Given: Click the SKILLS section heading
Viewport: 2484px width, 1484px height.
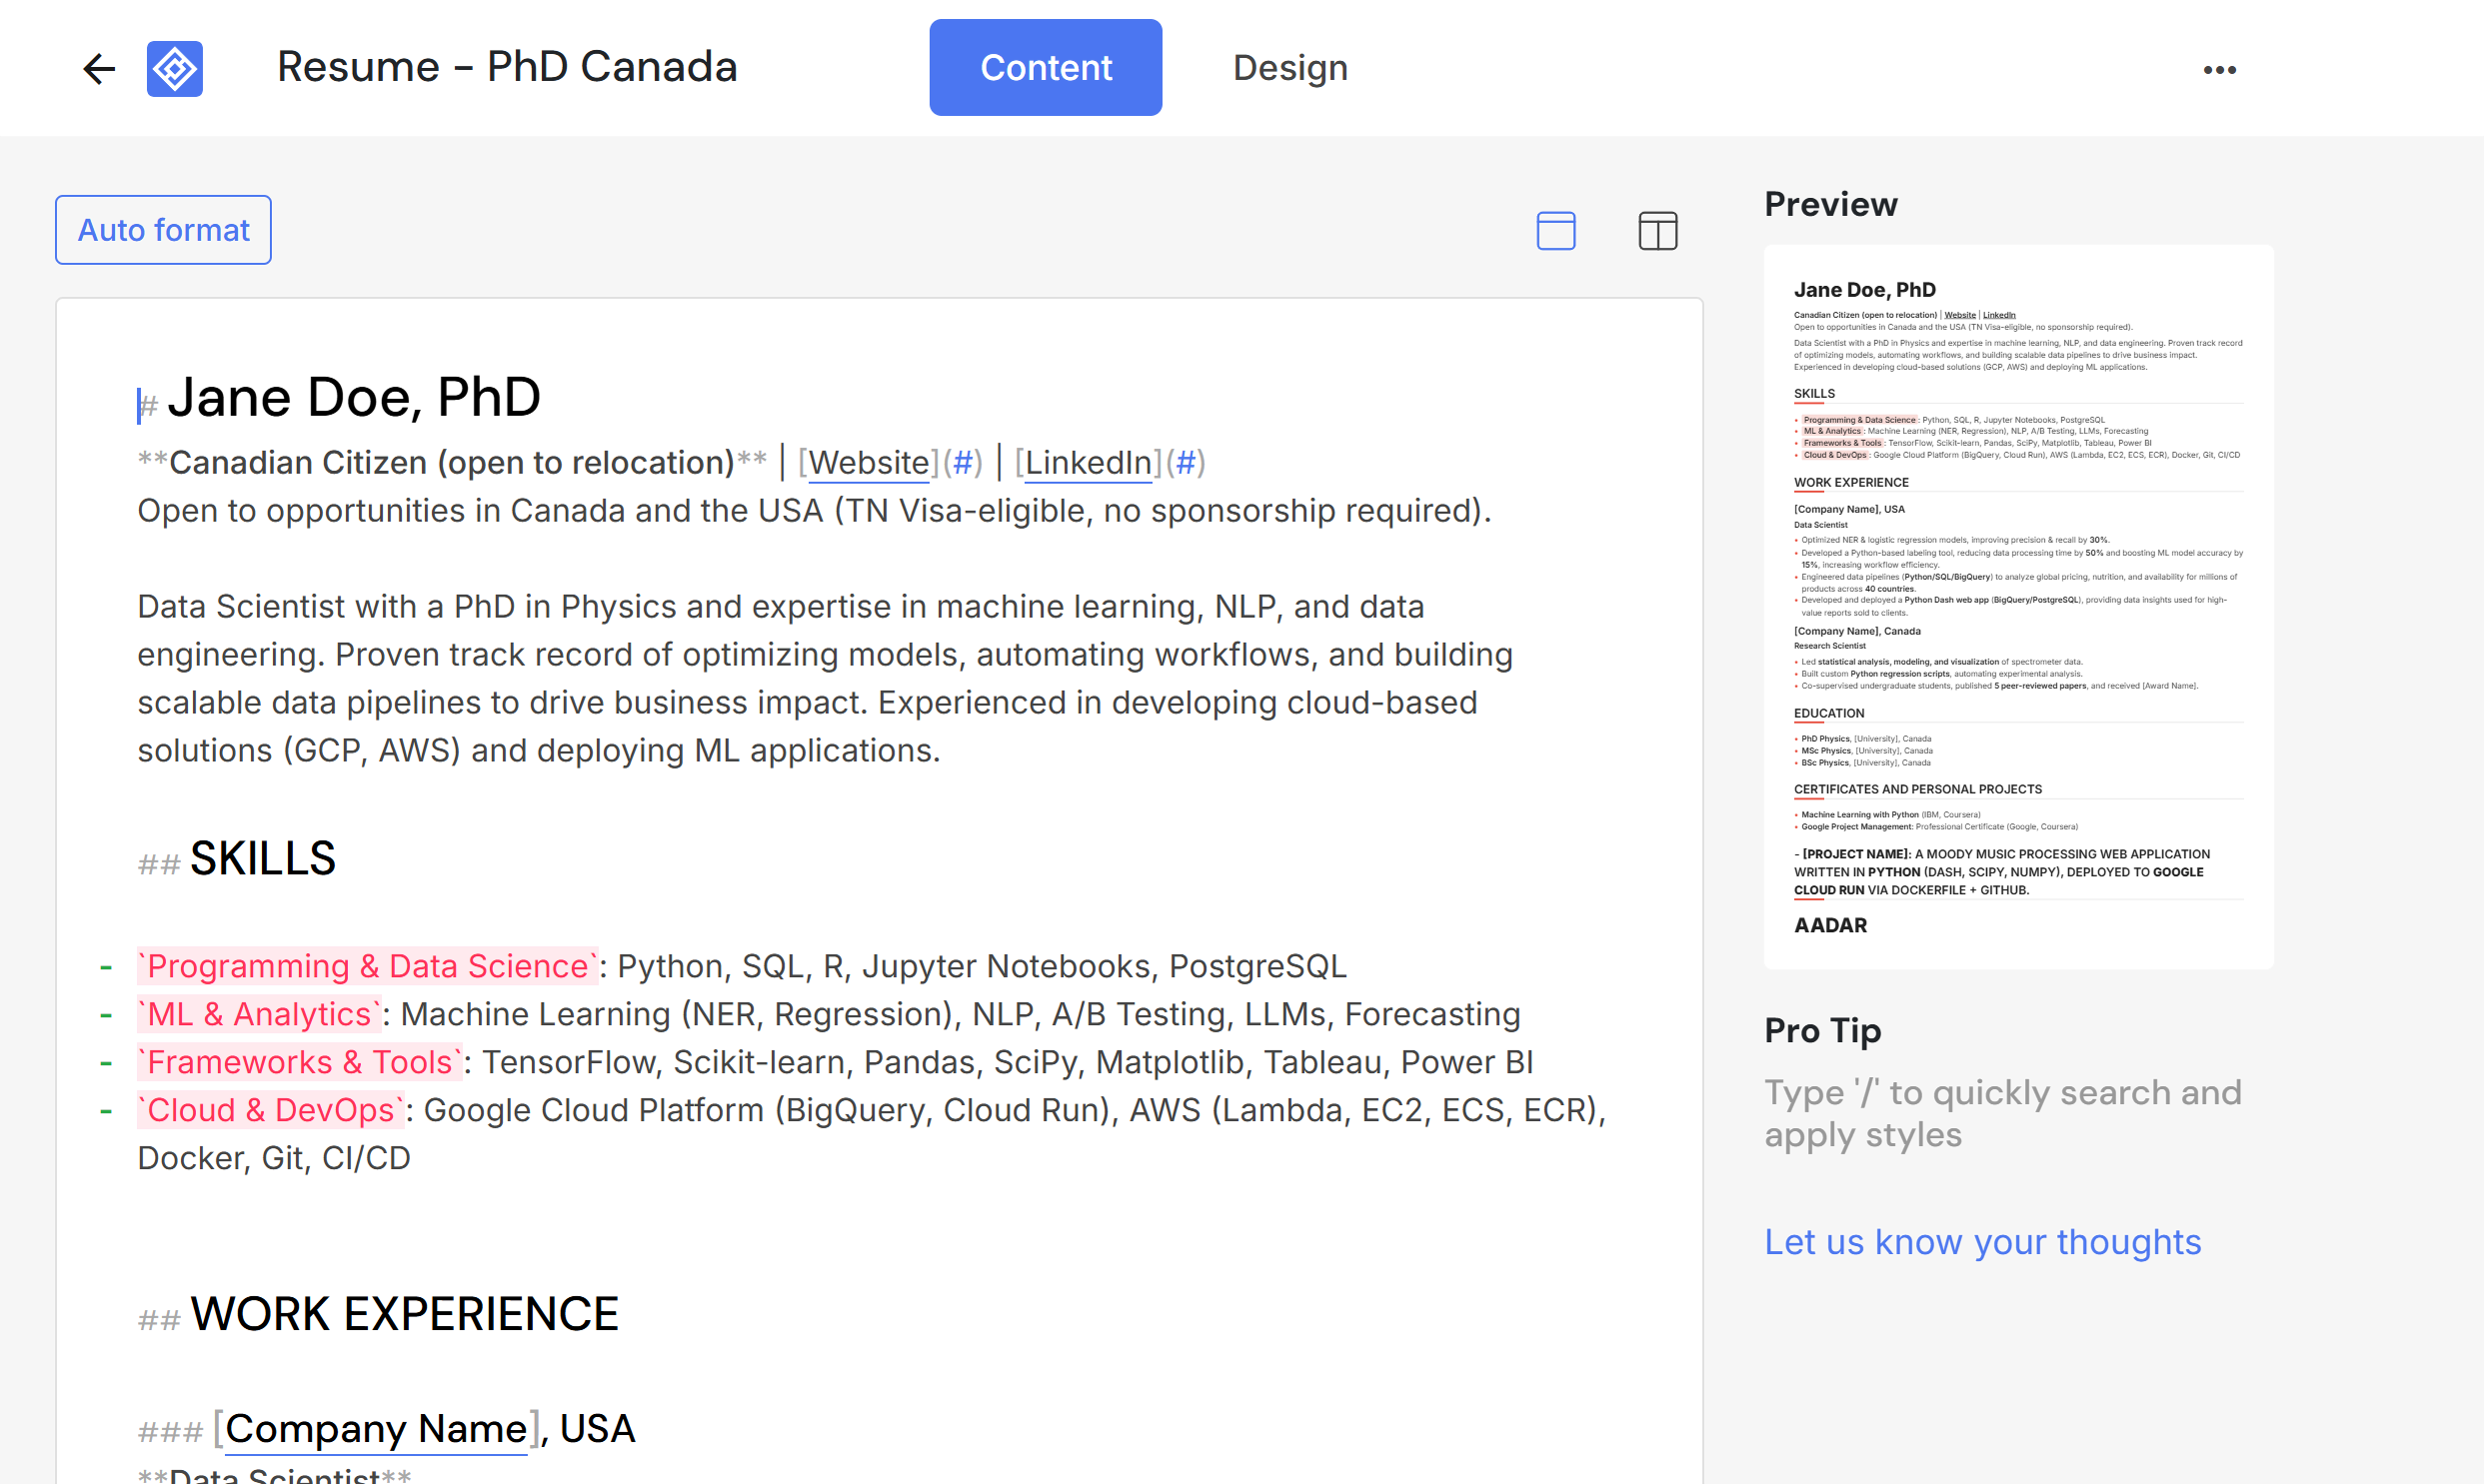Looking at the screenshot, I should click(x=263, y=858).
